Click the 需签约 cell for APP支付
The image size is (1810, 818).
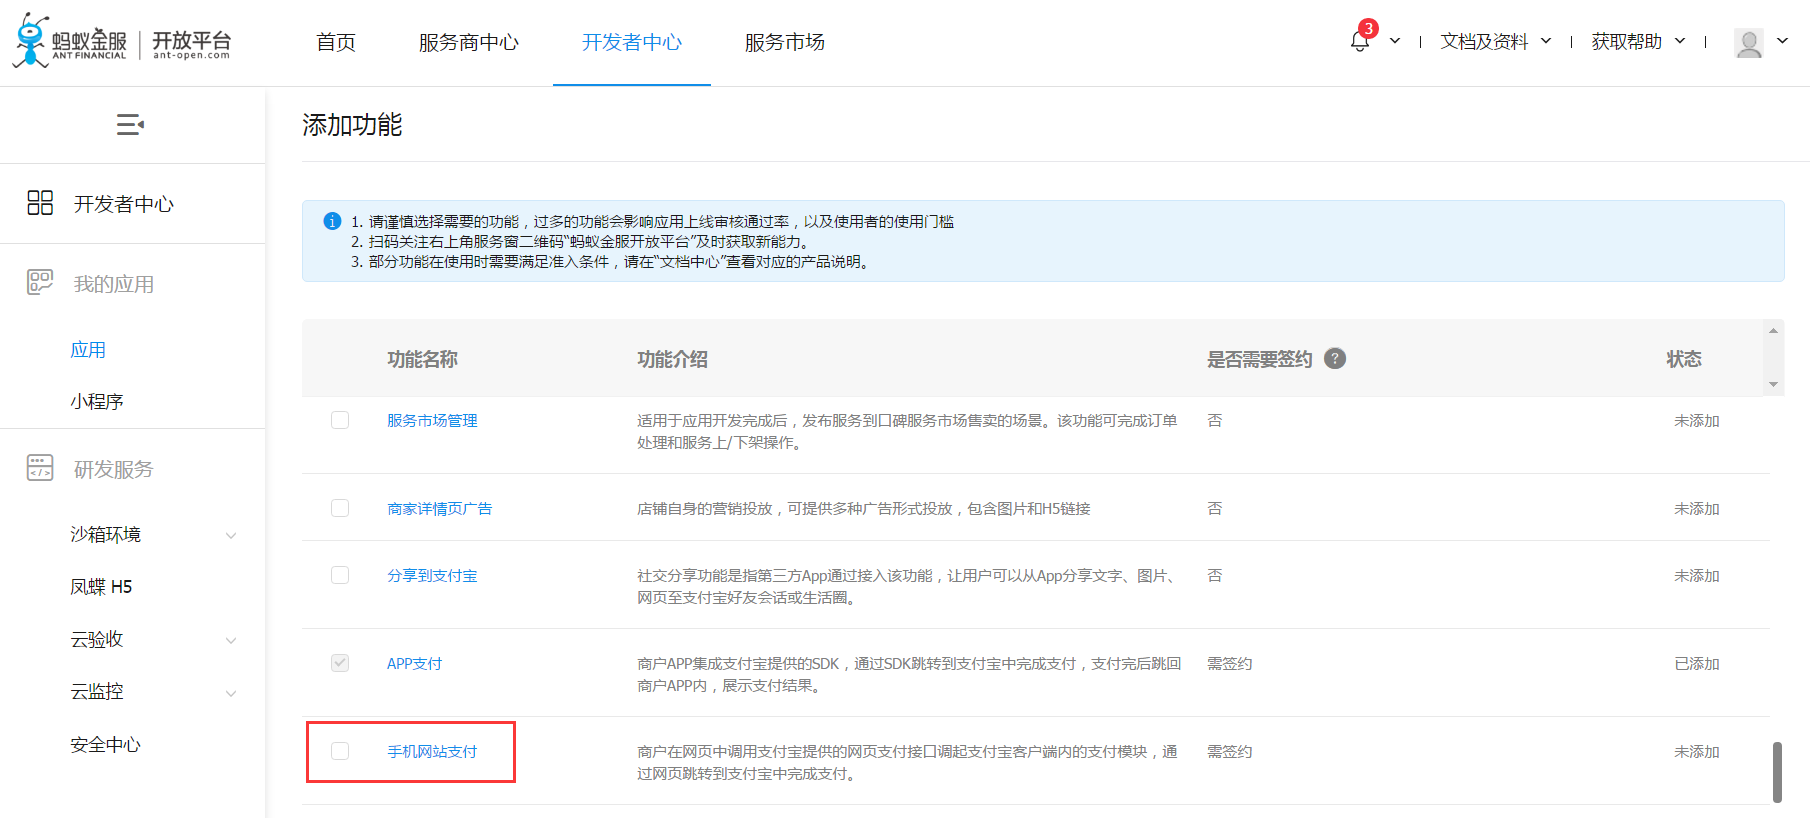click(x=1229, y=663)
